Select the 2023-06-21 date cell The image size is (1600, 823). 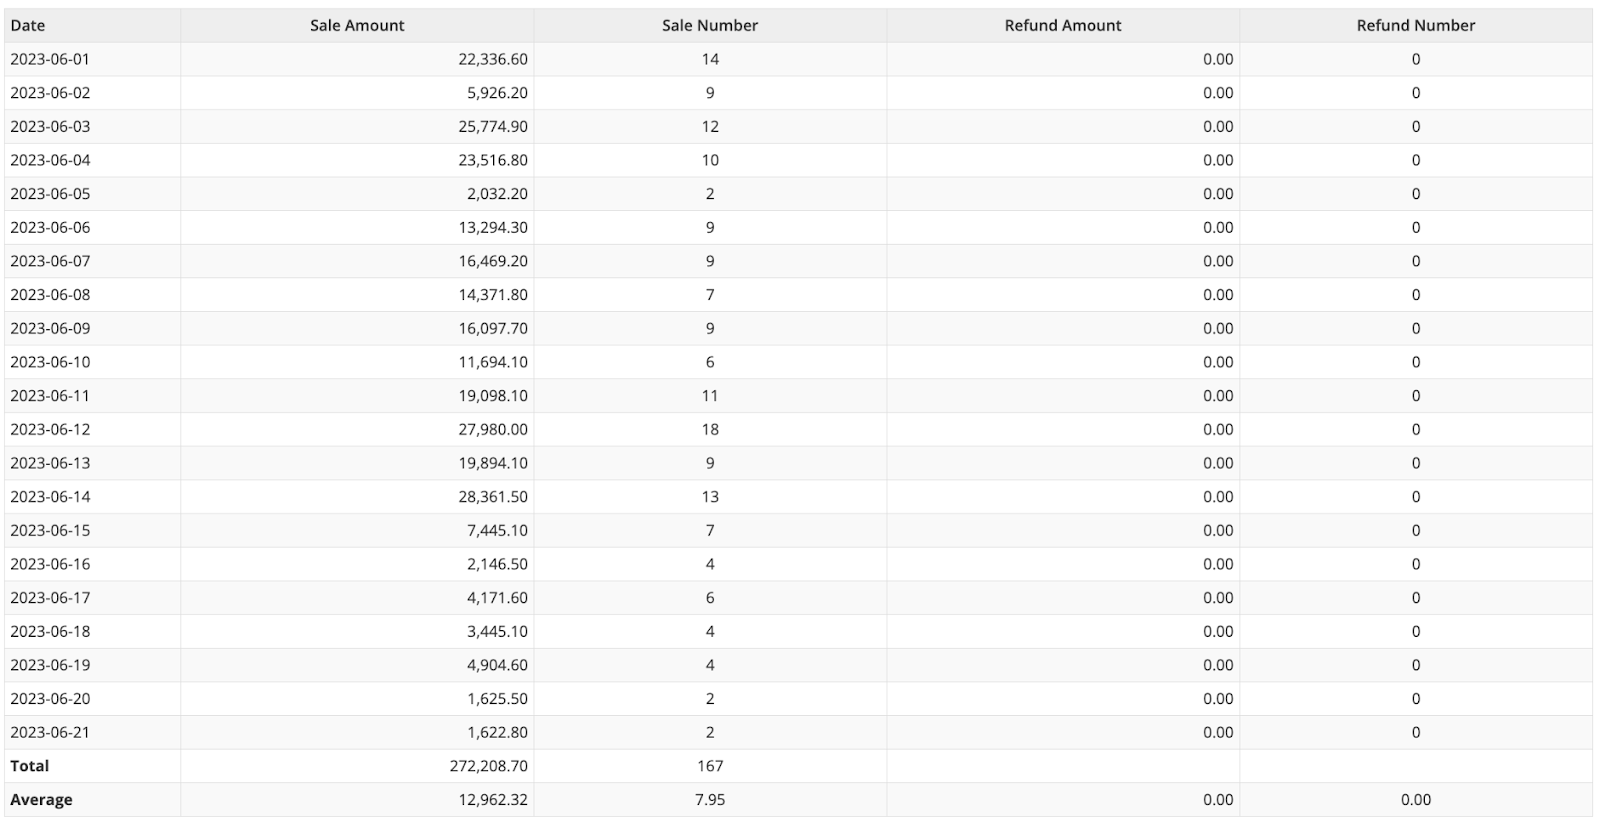click(50, 732)
